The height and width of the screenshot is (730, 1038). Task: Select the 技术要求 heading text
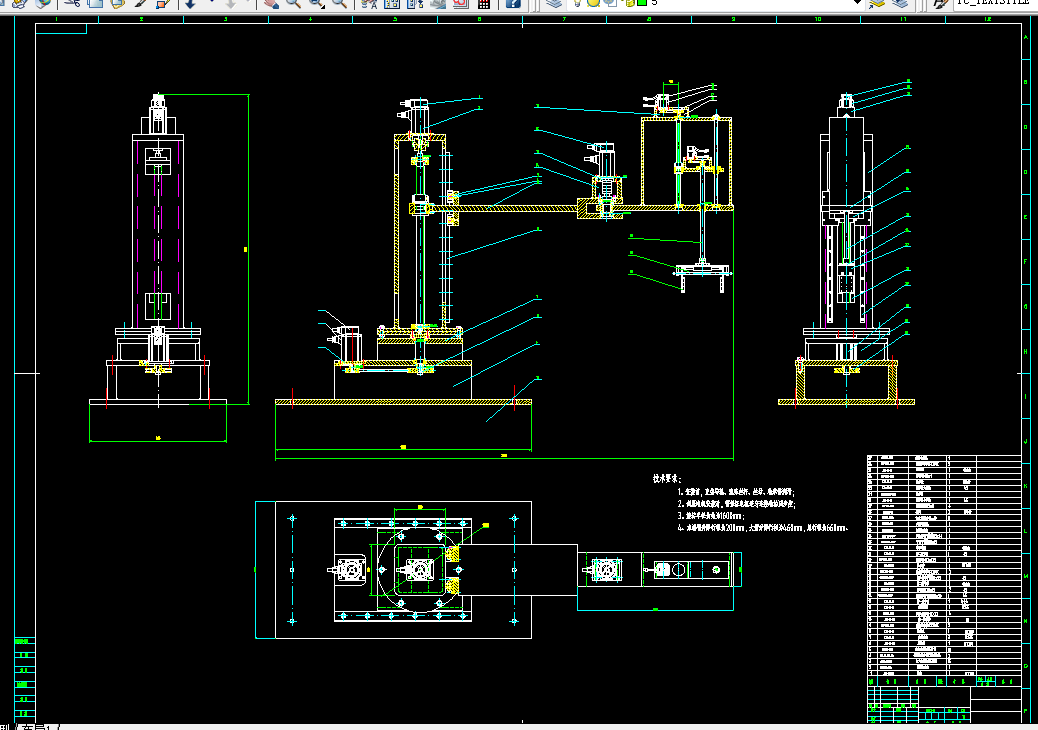[x=667, y=479]
